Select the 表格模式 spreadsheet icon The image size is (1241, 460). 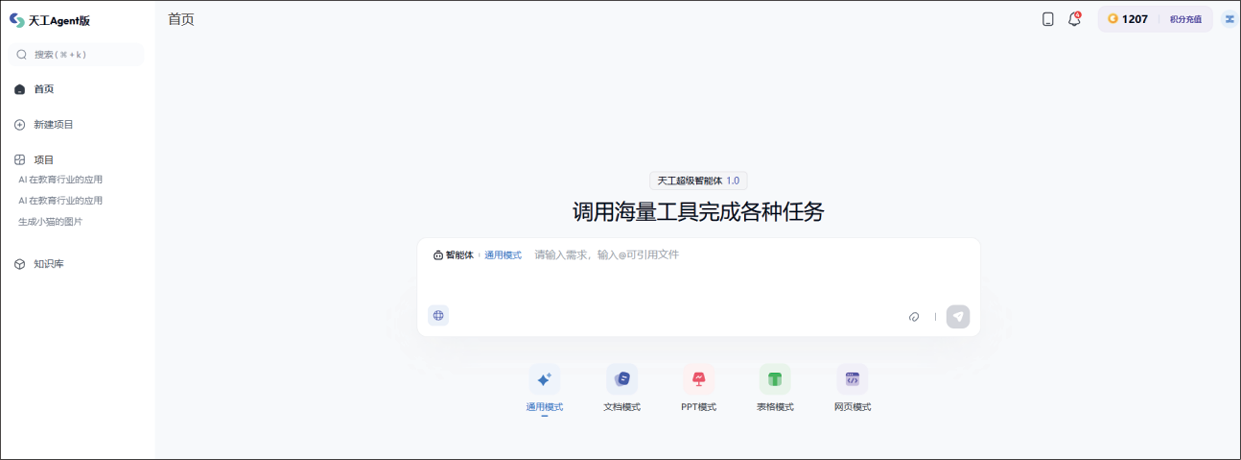point(775,380)
